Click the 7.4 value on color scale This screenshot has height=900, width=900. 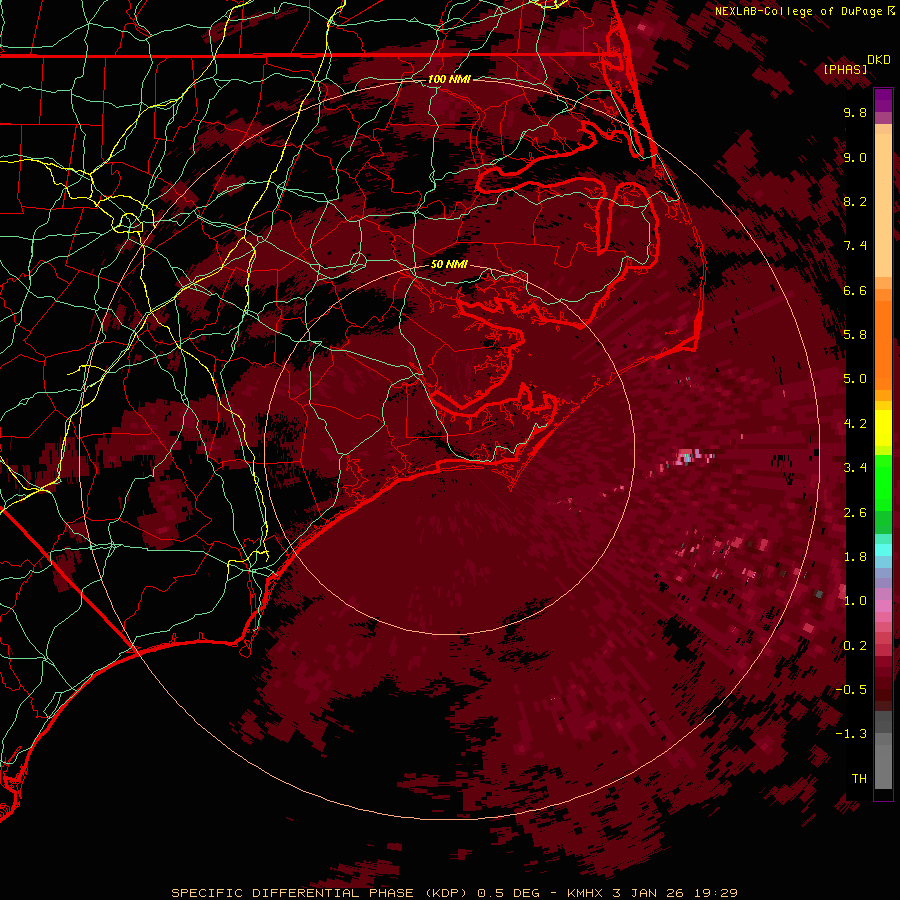coord(855,246)
